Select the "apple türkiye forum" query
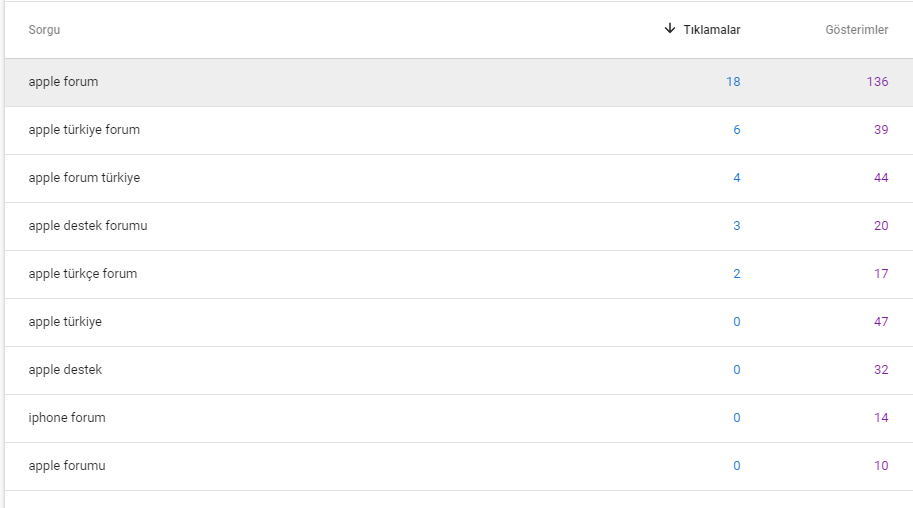Screen dimensions: 913x508 459,130
